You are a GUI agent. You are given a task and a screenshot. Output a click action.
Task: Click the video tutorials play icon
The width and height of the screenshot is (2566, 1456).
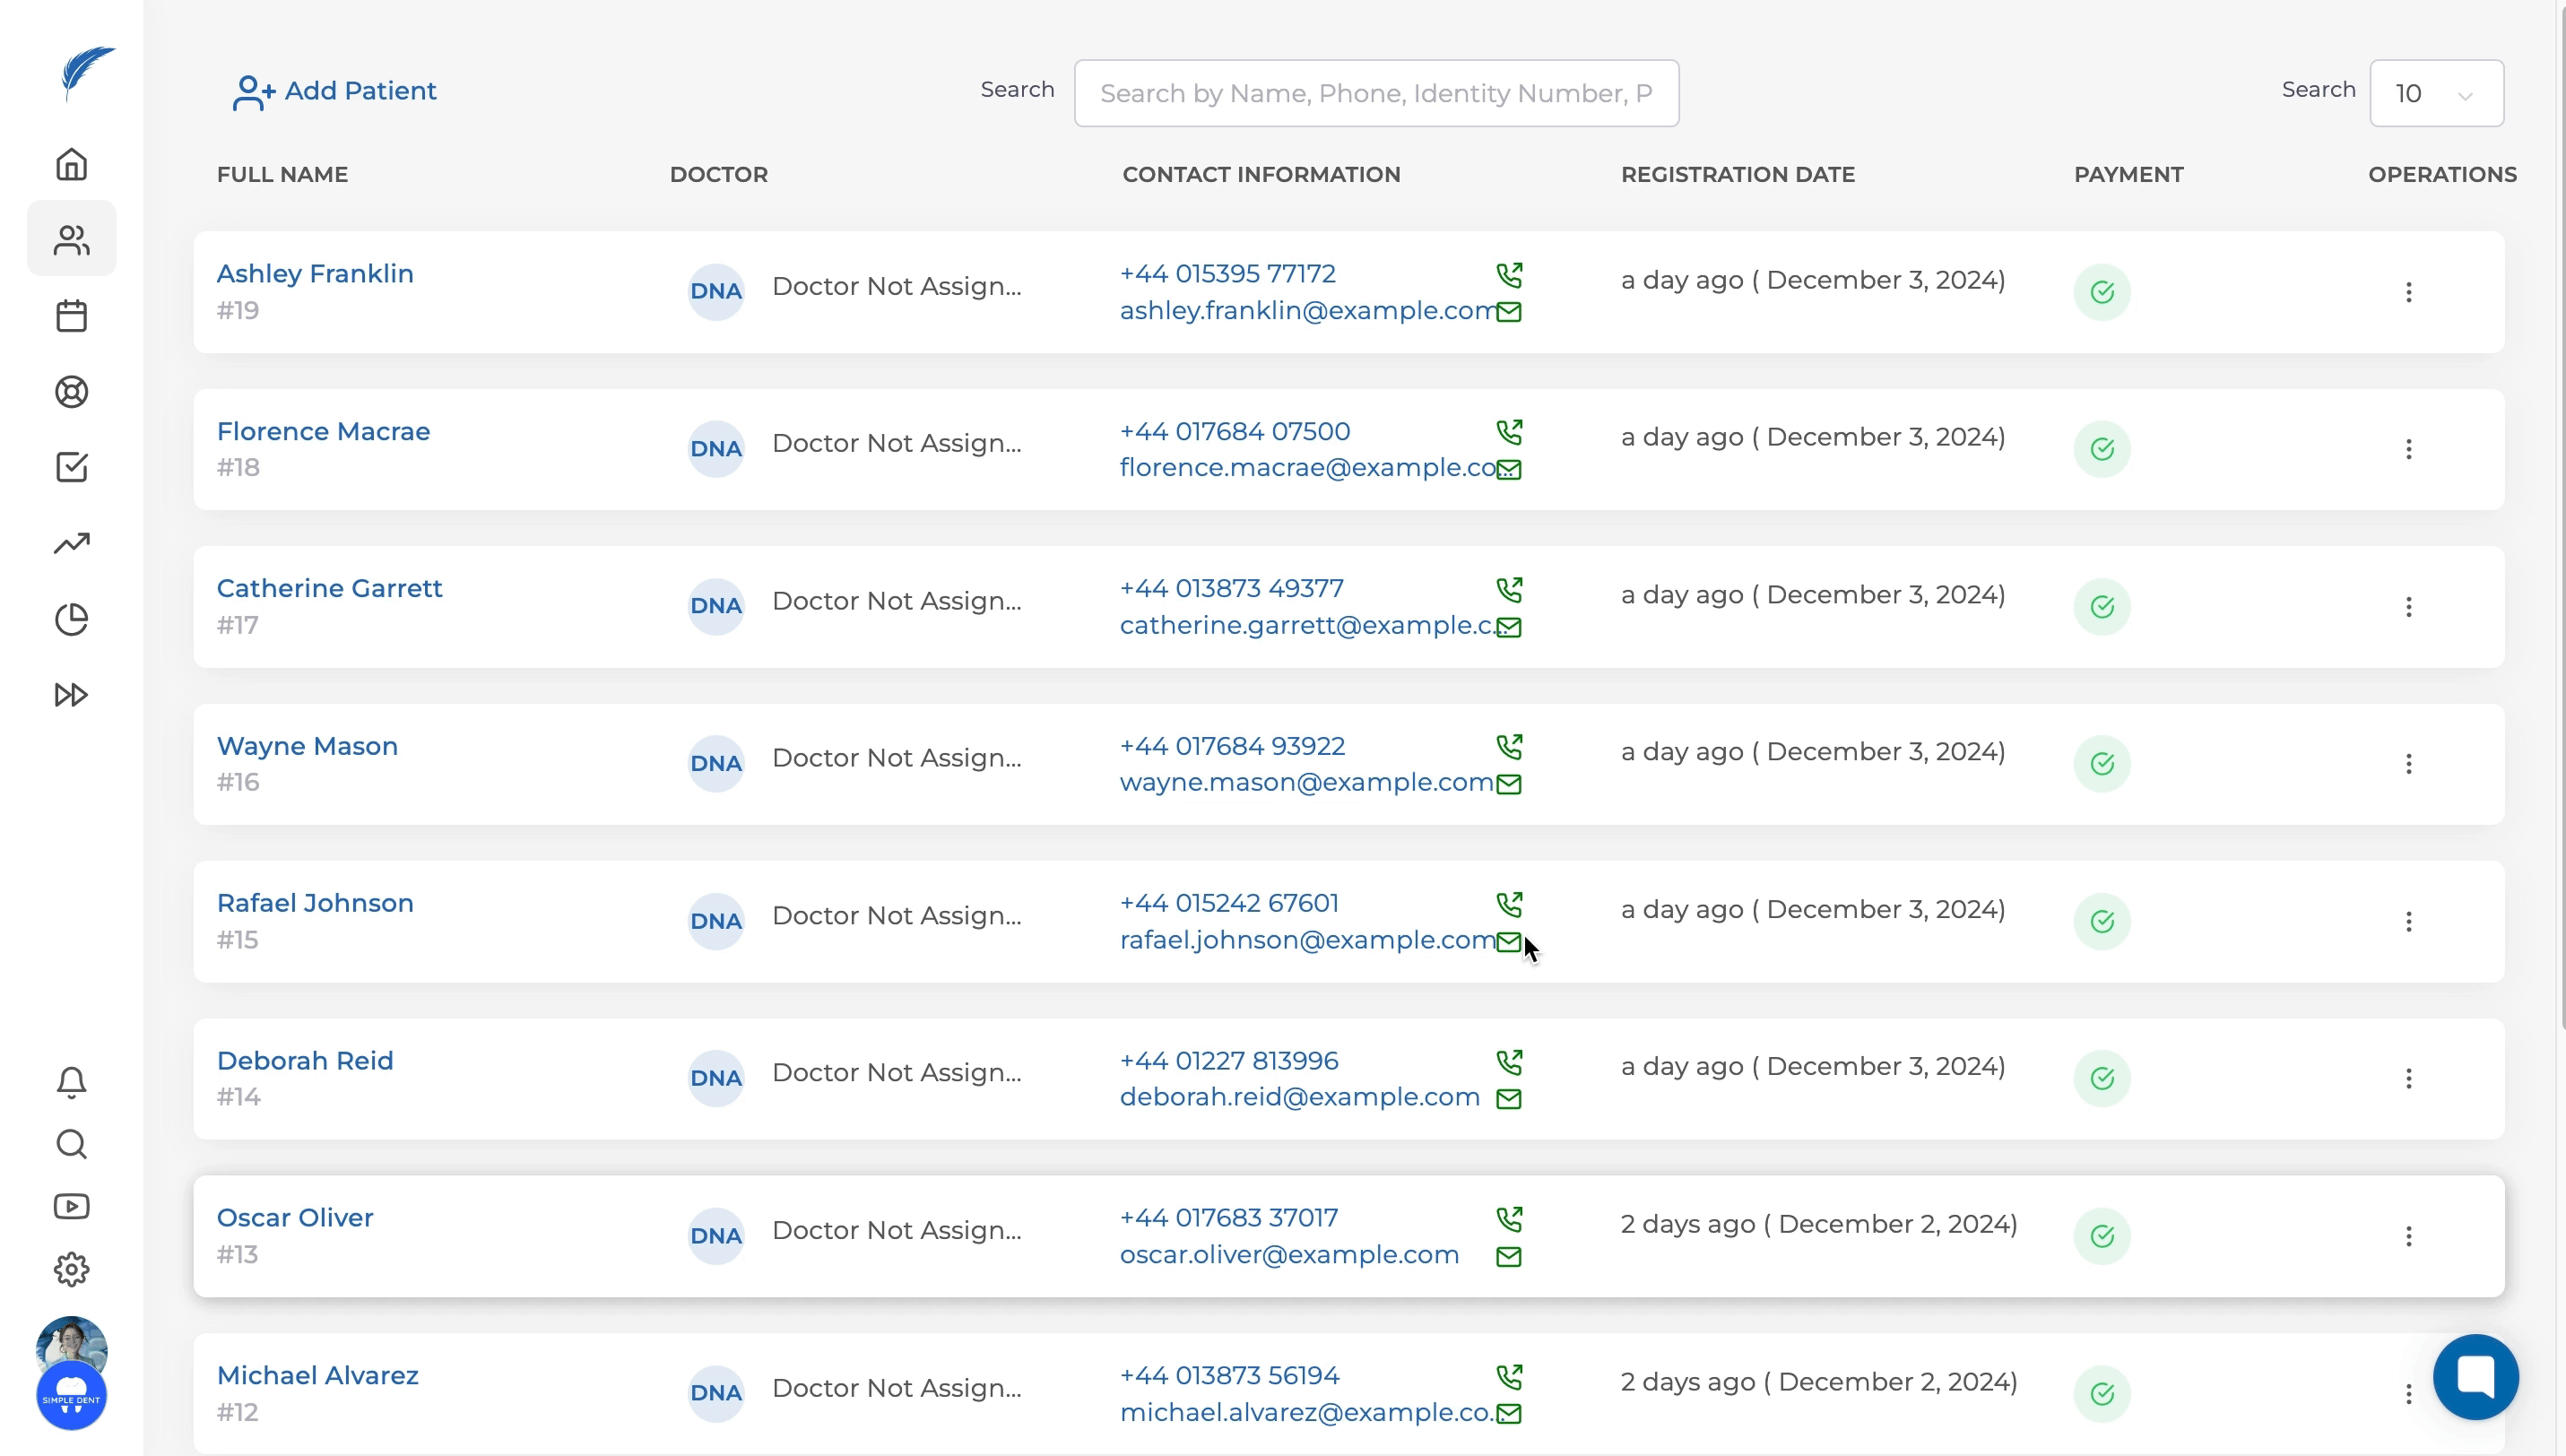click(71, 1206)
